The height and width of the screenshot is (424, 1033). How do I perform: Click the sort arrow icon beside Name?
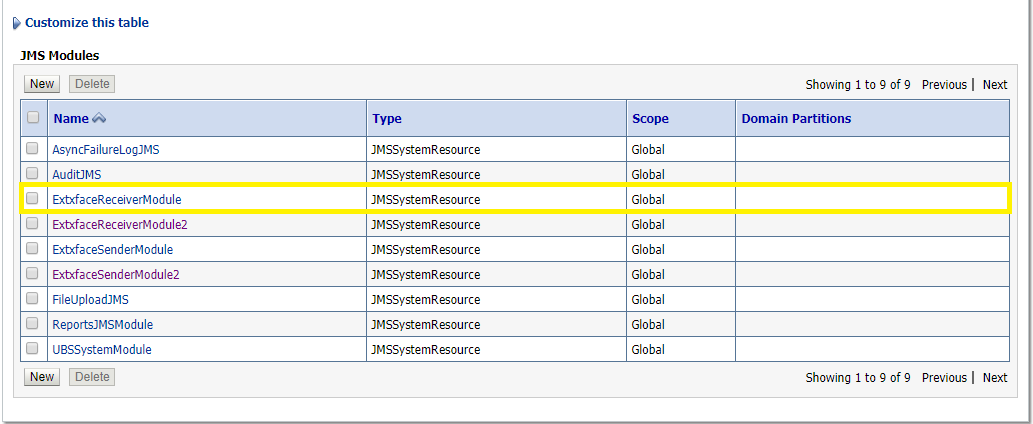[x=99, y=119]
